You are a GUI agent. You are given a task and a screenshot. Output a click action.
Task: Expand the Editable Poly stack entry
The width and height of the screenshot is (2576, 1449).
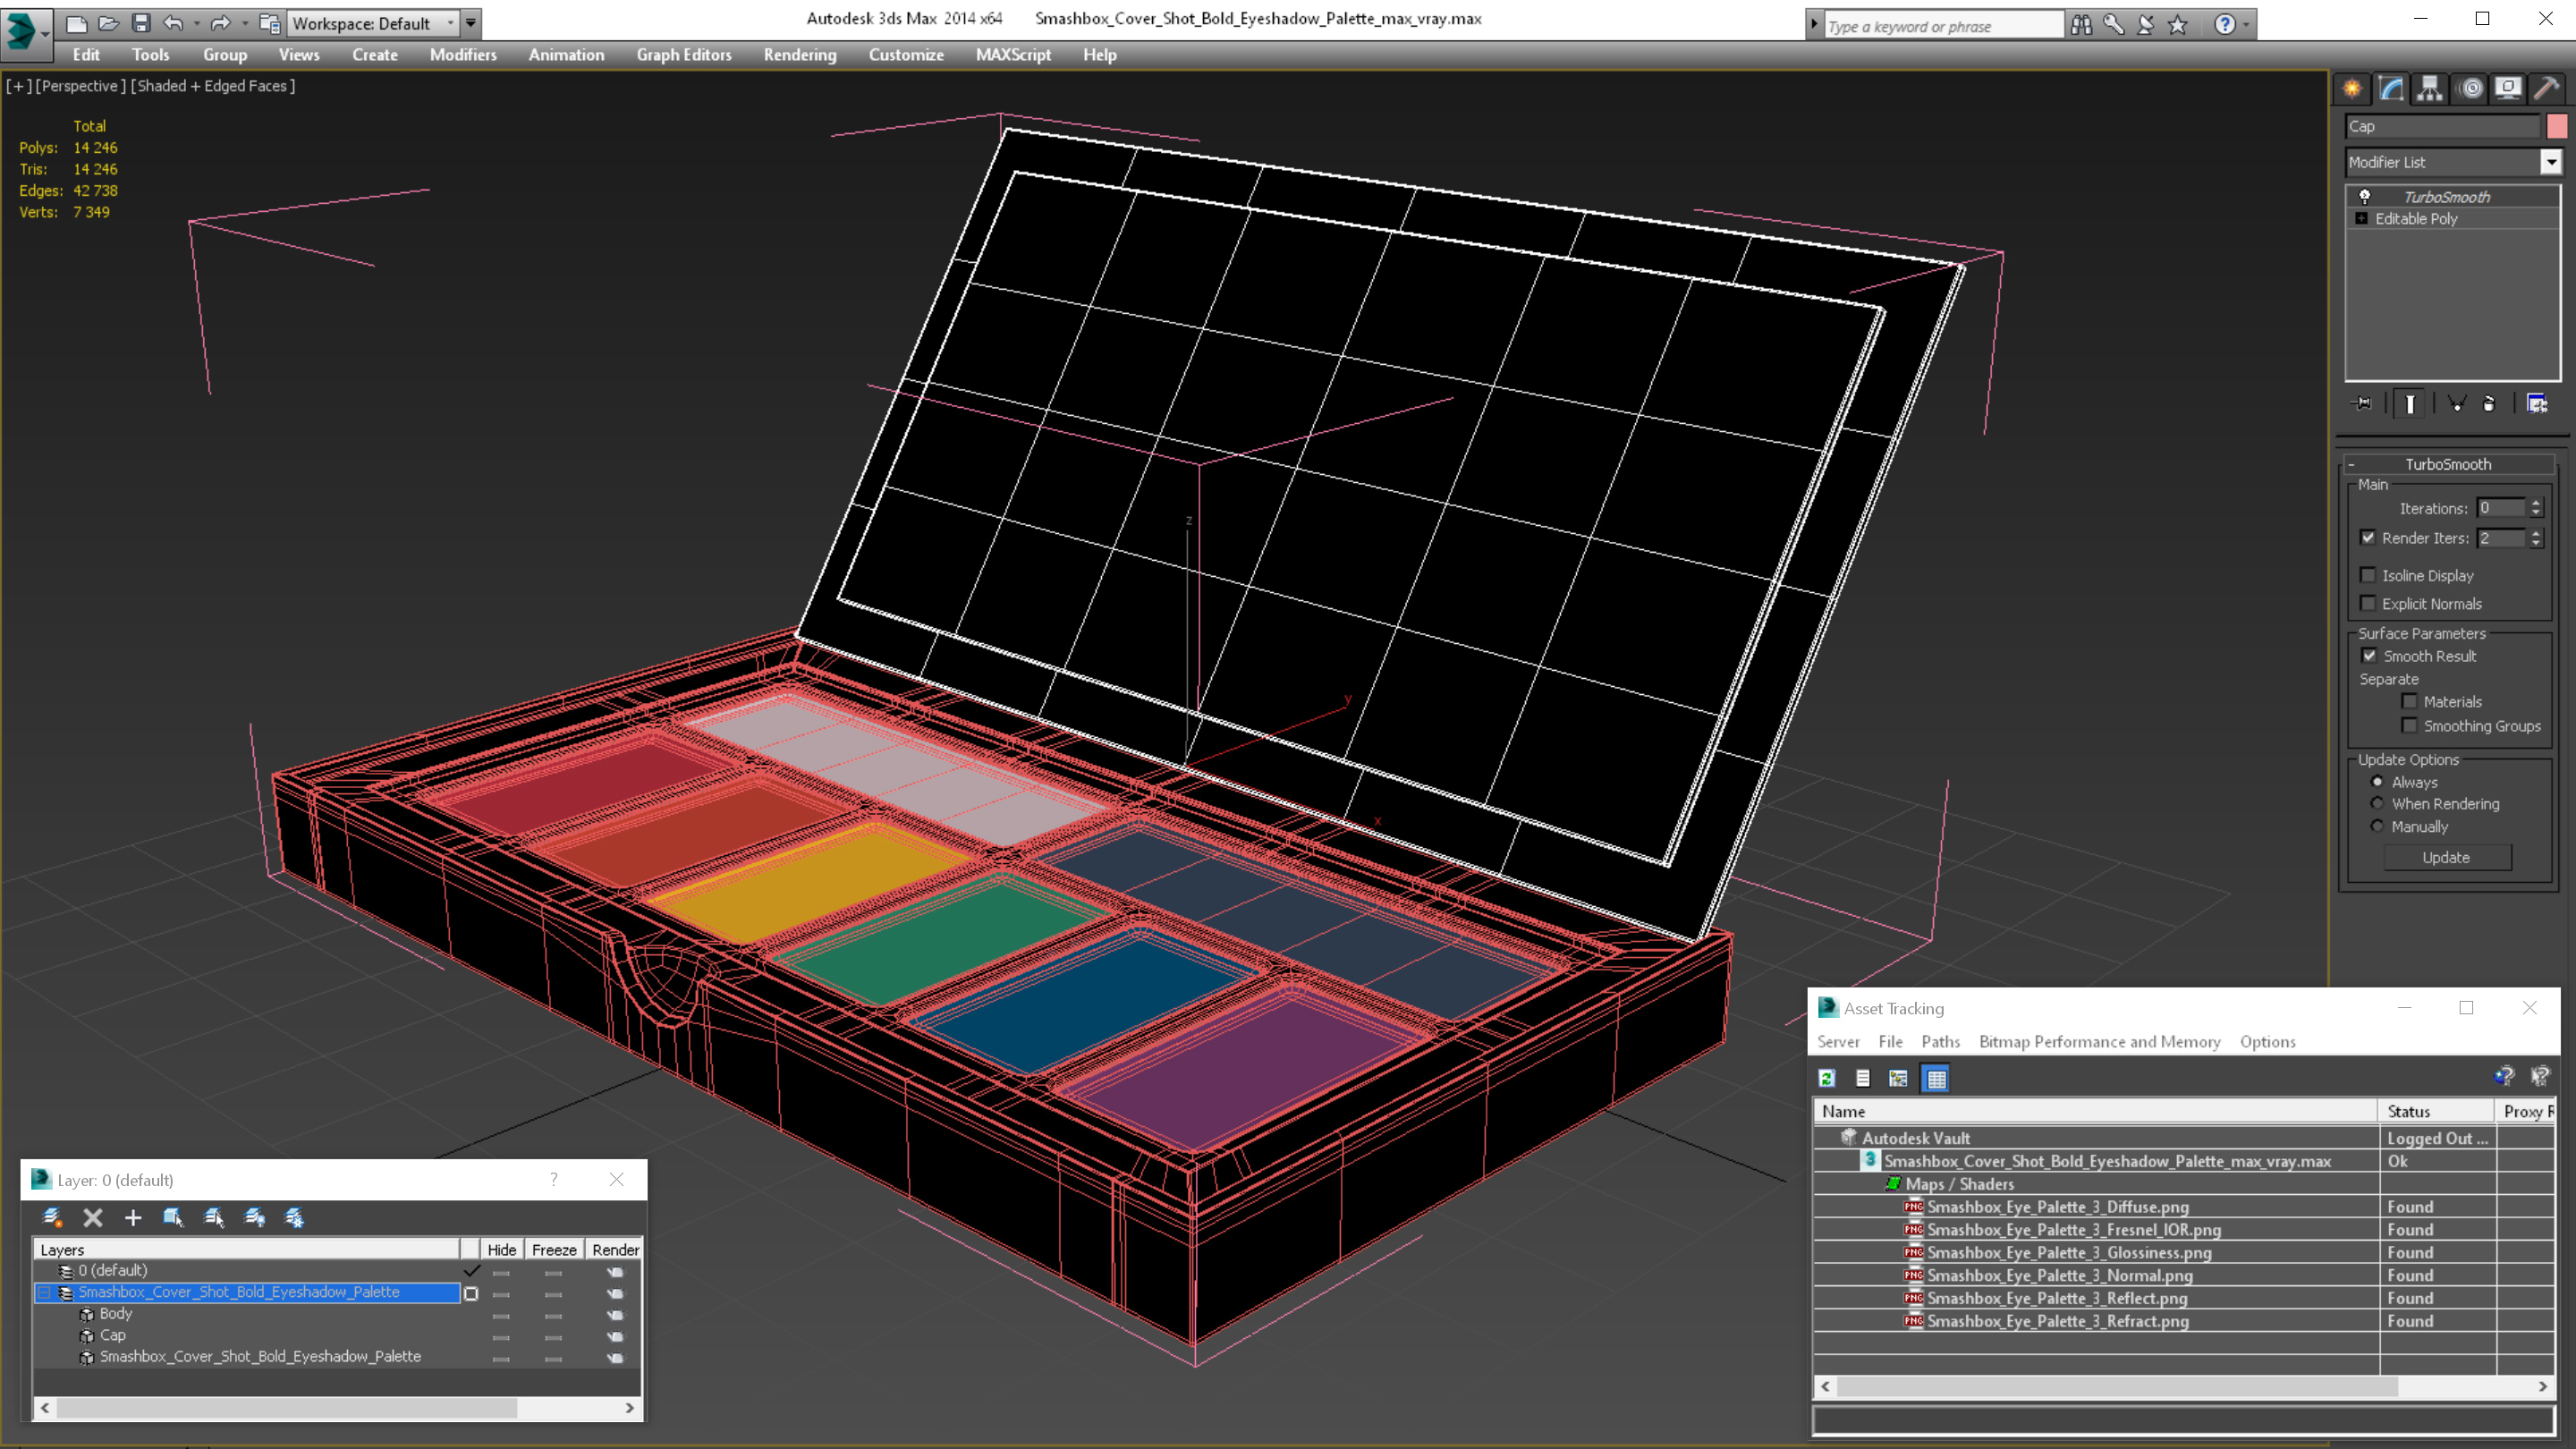[x=2362, y=218]
